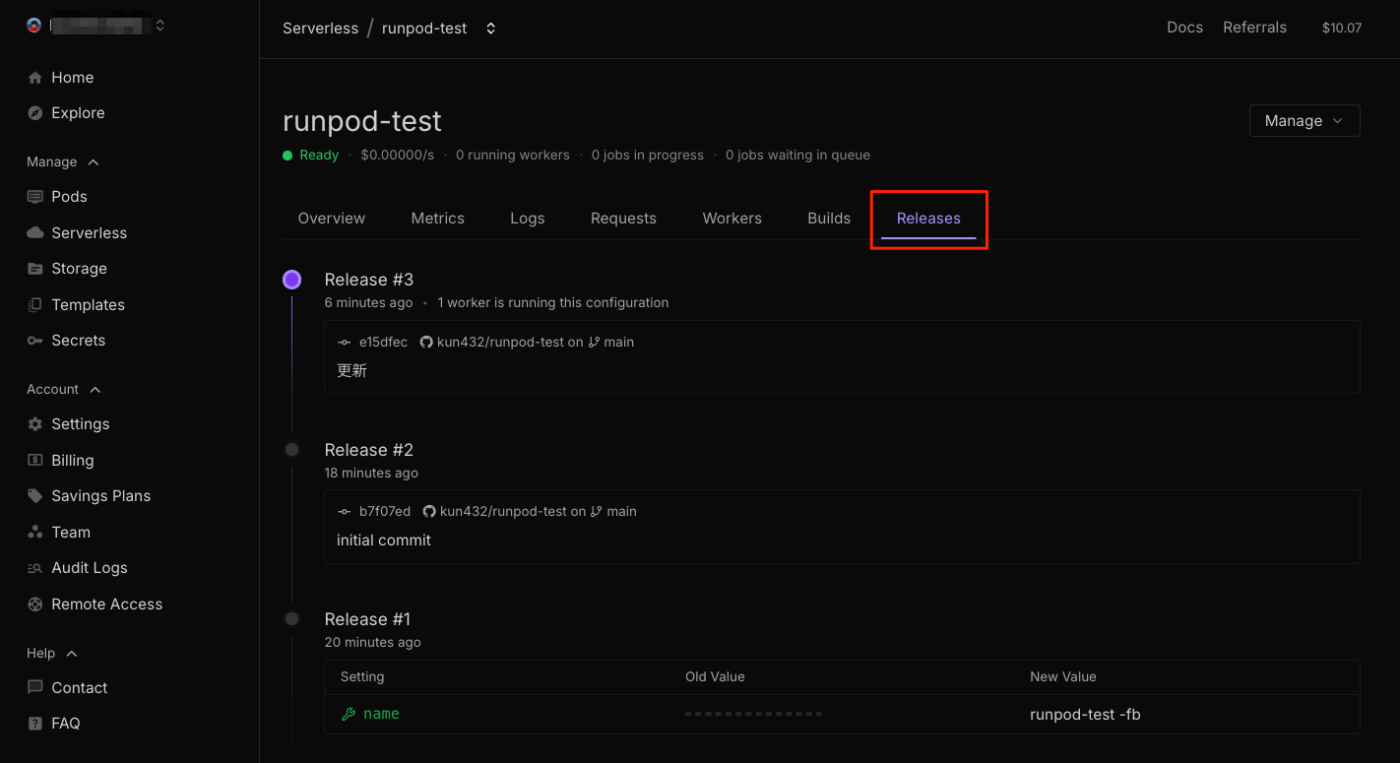
Task: Click the FAQ question icon
Action: click(35, 723)
